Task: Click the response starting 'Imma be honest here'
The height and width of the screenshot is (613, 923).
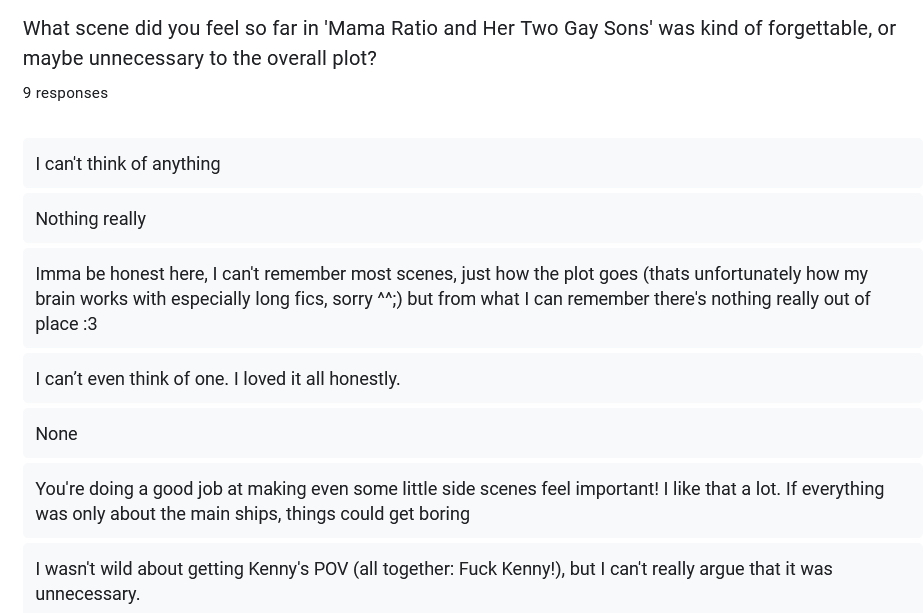Action: [452, 299]
